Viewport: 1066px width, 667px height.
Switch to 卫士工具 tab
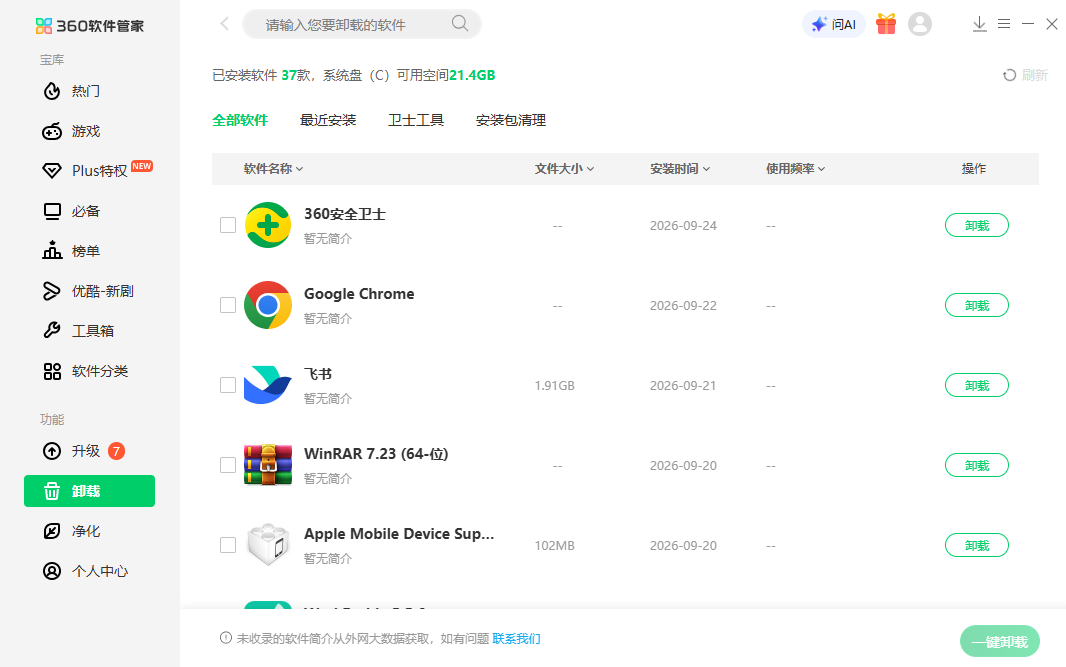tap(415, 120)
